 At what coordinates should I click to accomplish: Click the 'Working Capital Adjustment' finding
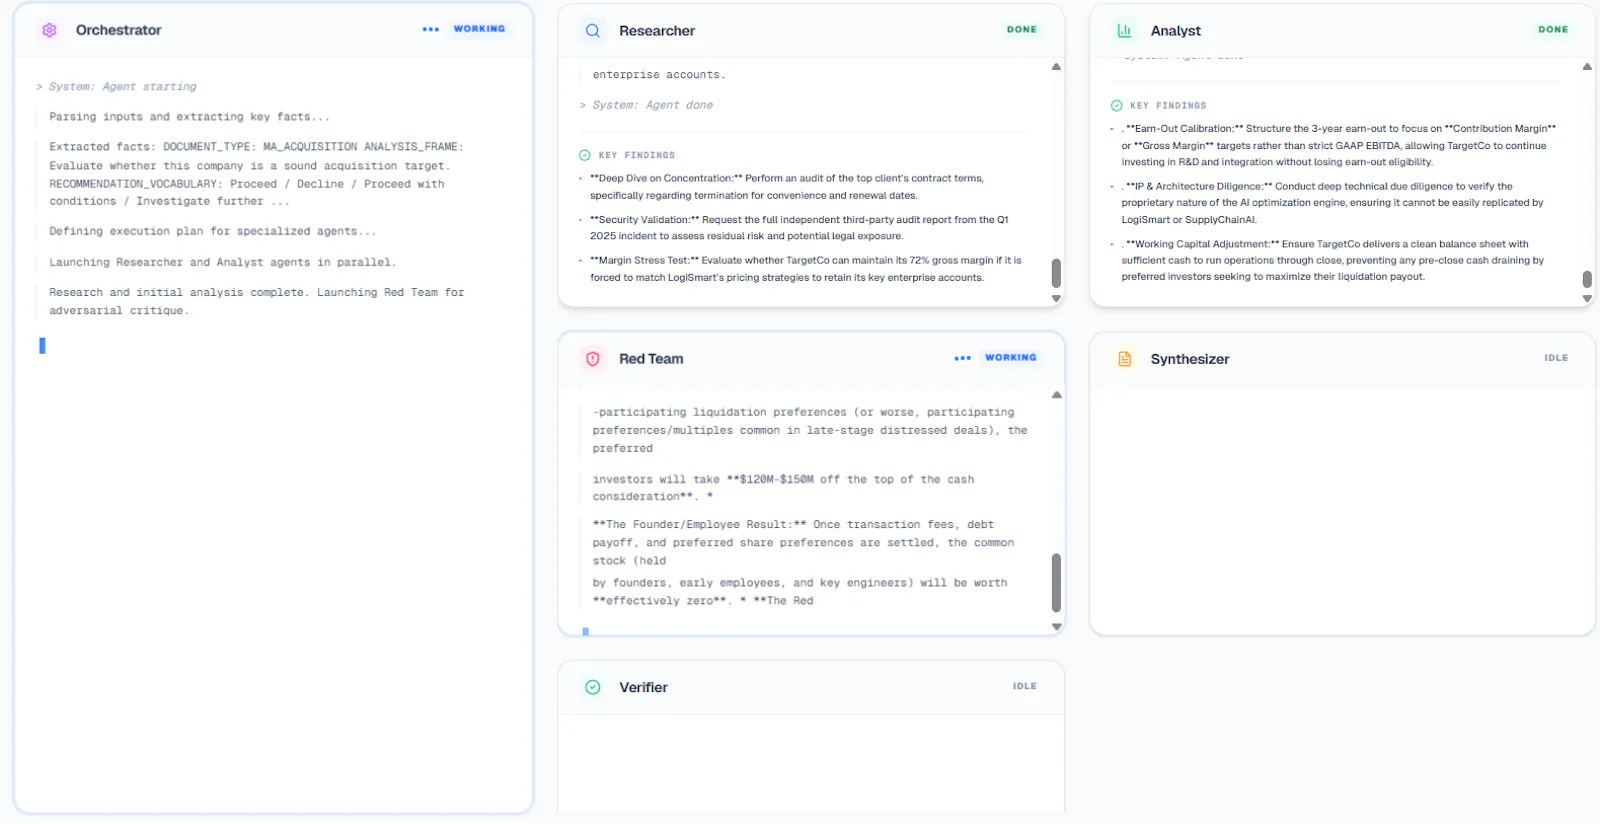pos(1333,260)
